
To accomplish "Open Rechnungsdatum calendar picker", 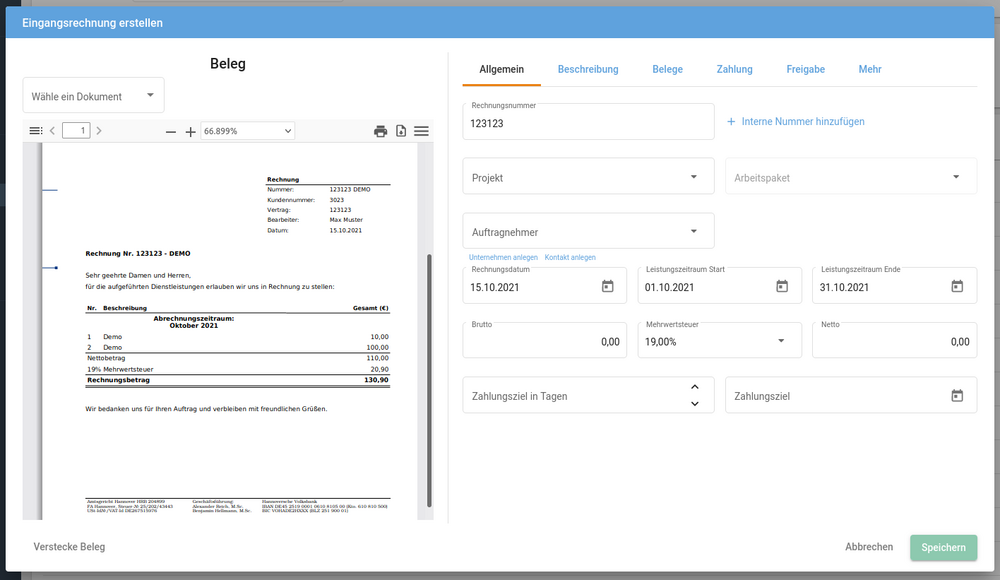I will coord(607,287).
